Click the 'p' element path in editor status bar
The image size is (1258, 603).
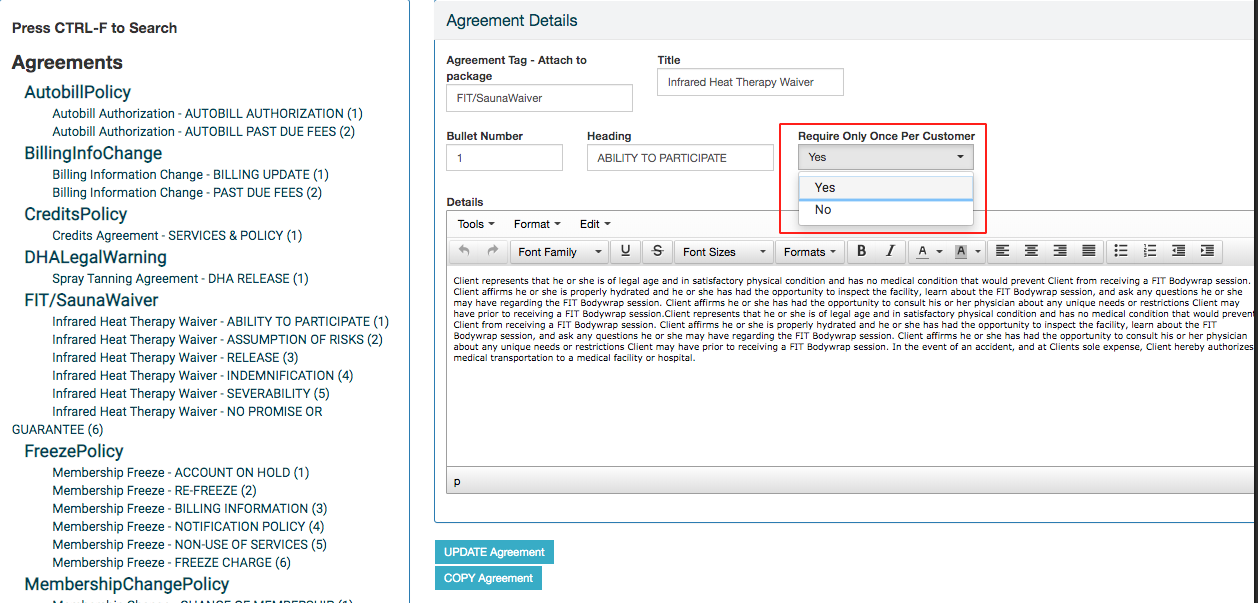pyautogui.click(x=457, y=482)
